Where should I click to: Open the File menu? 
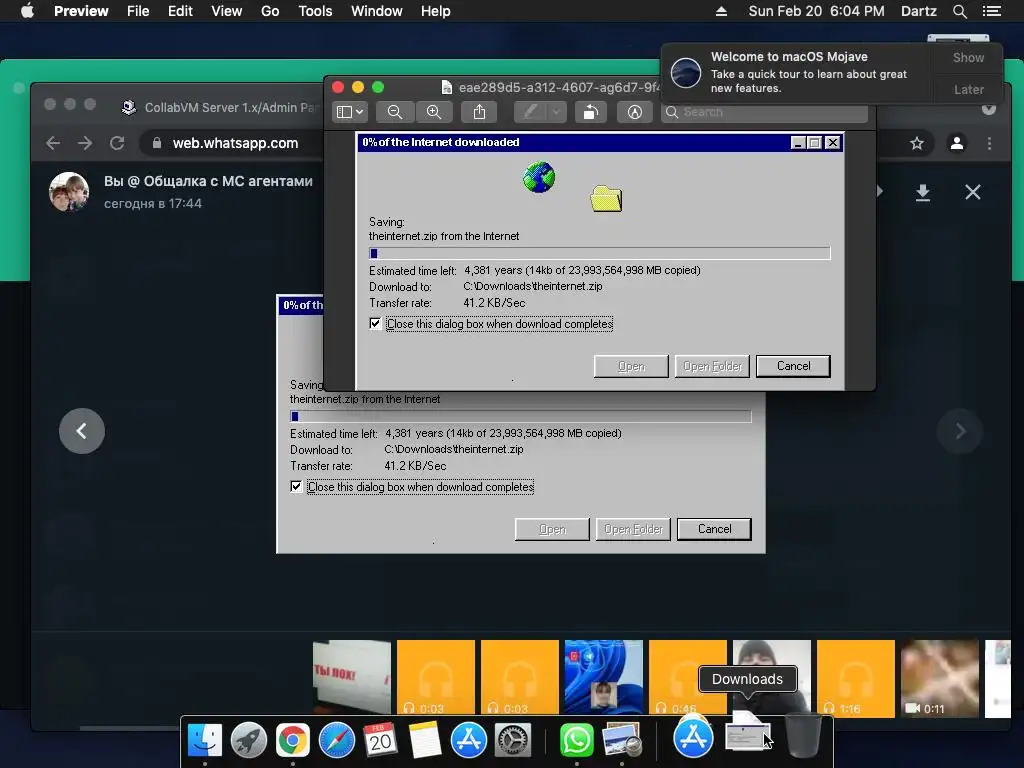click(138, 11)
